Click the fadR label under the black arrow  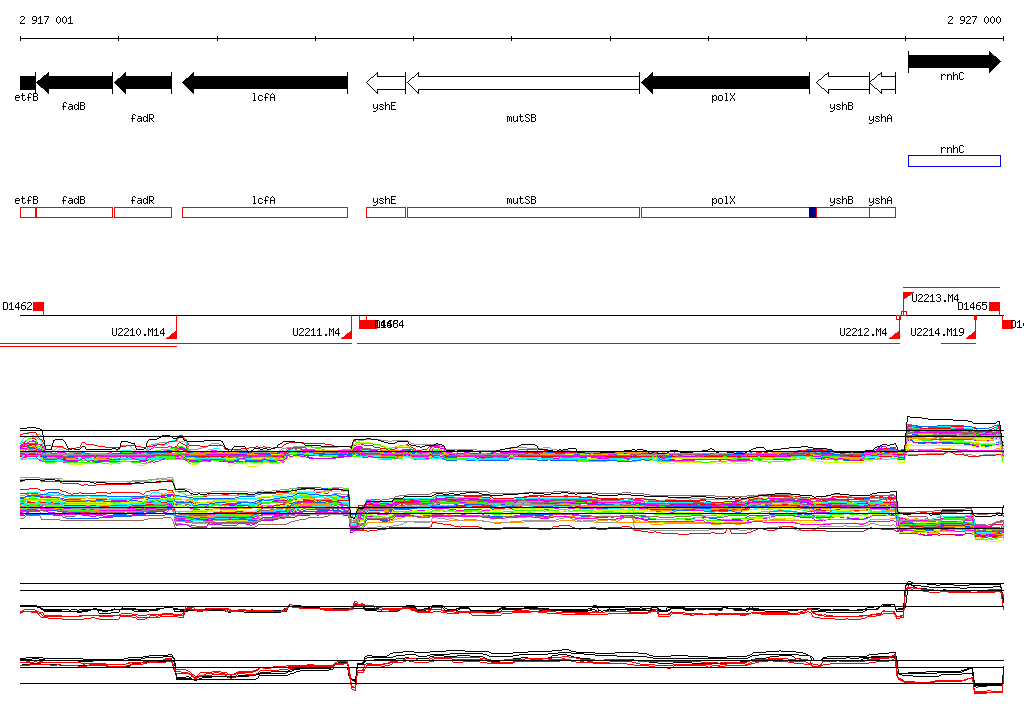(x=142, y=118)
